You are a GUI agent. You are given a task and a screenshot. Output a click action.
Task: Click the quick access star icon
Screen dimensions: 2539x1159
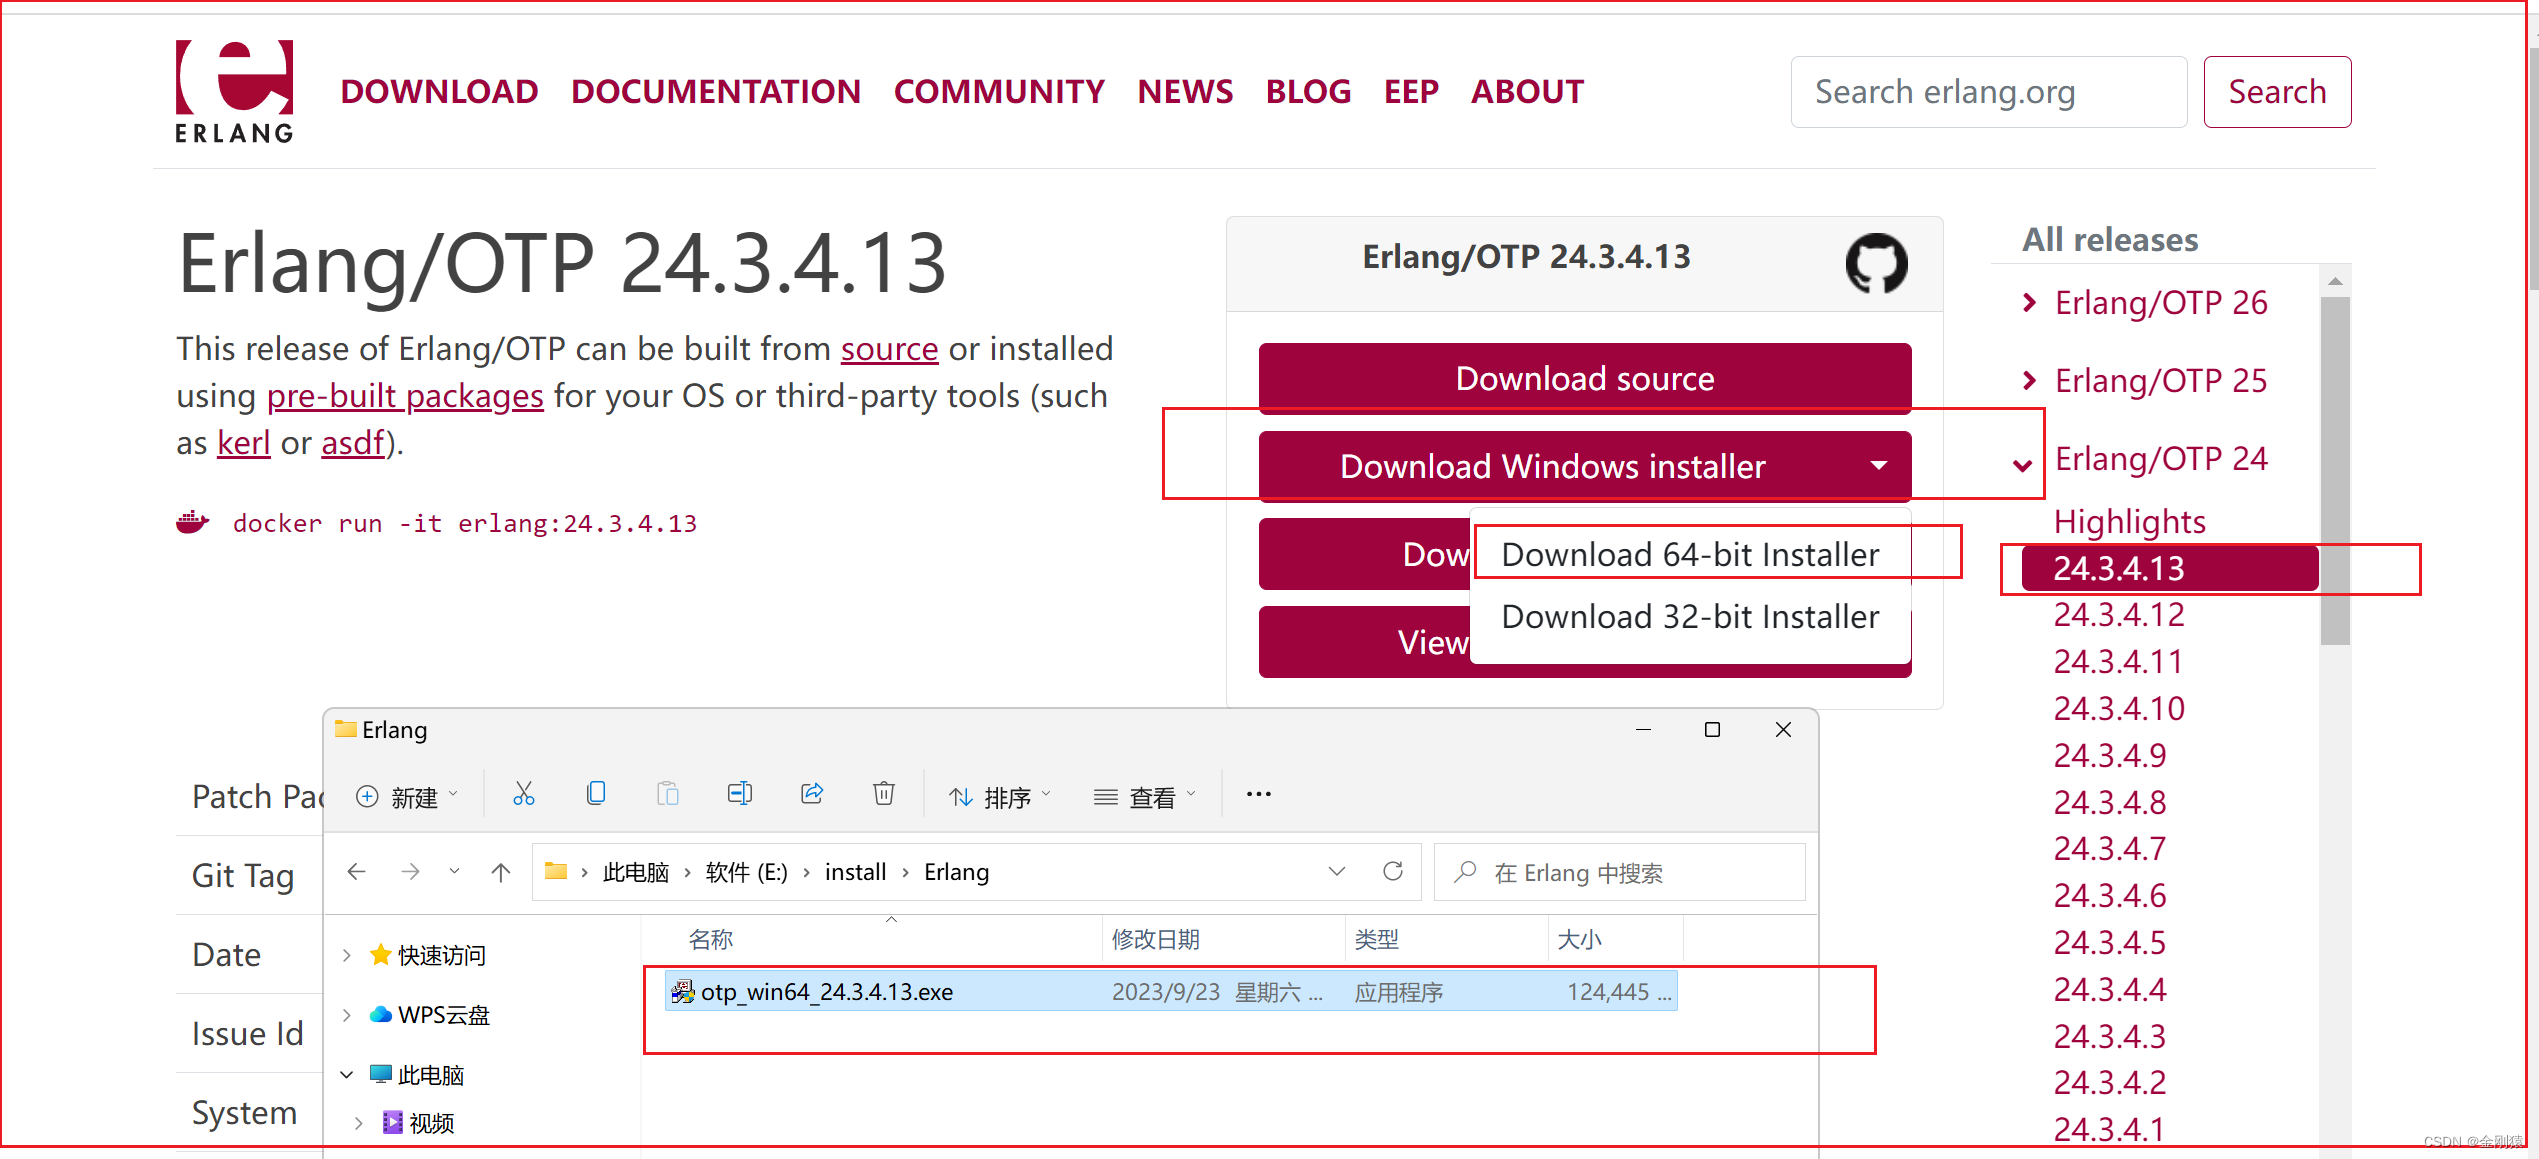[x=380, y=955]
